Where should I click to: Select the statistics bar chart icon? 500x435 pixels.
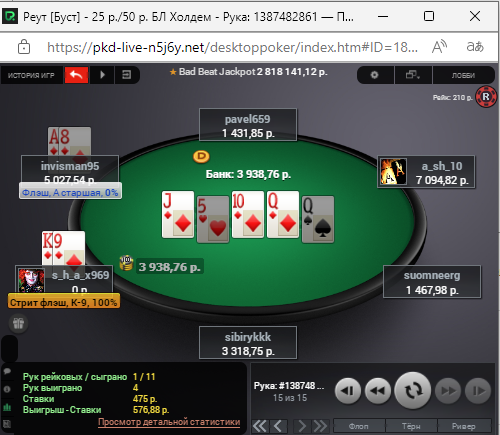[7, 407]
